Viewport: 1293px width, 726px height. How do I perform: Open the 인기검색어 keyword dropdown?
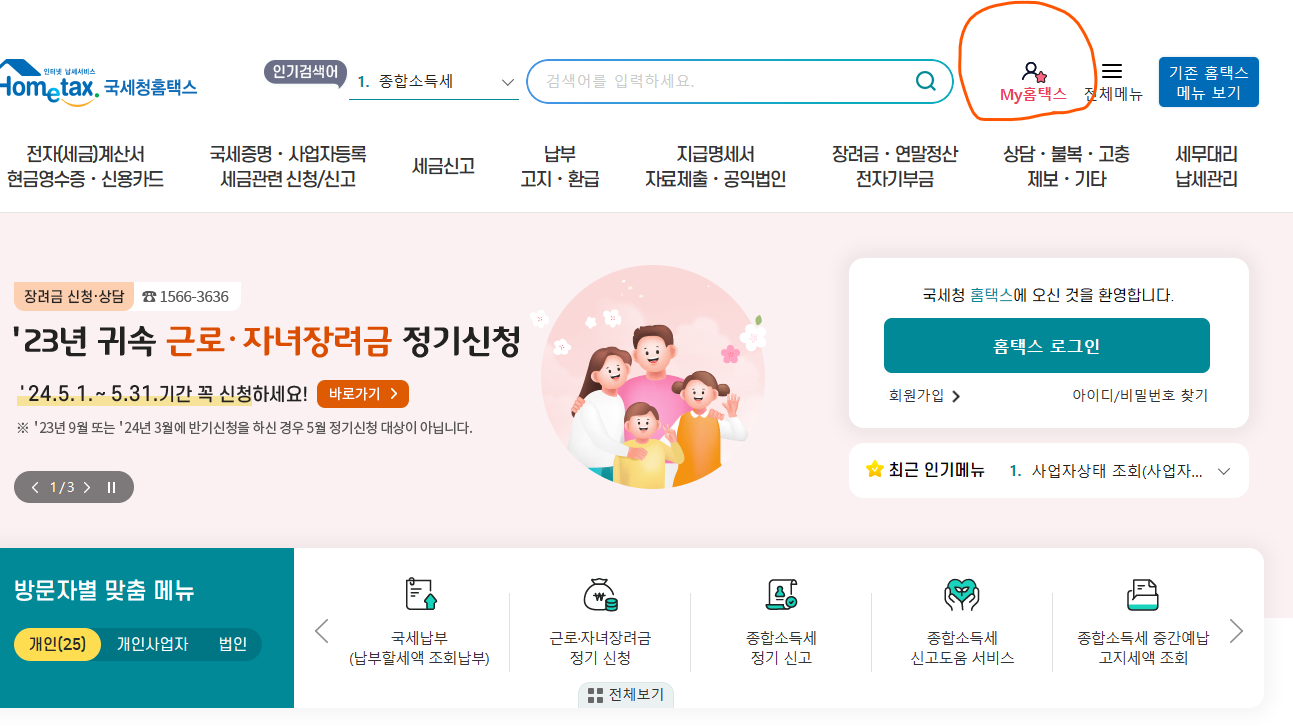point(508,83)
